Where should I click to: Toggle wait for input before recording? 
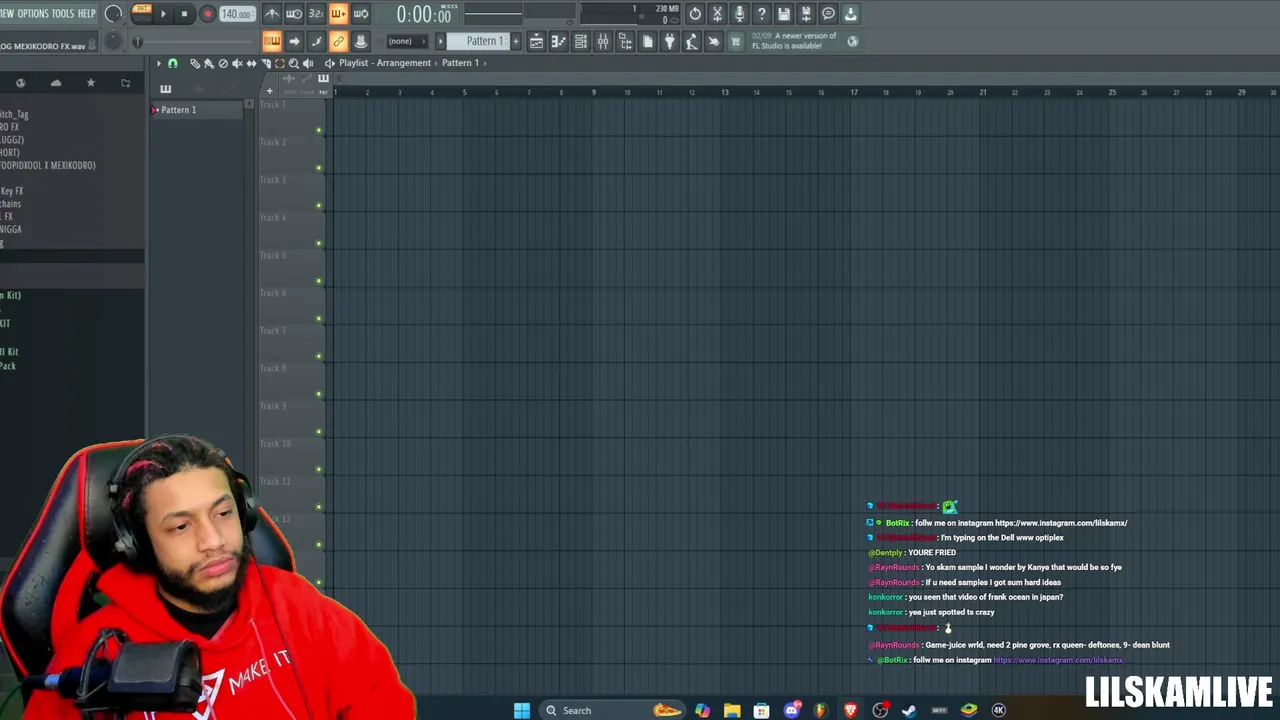pyautogui.click(x=294, y=14)
